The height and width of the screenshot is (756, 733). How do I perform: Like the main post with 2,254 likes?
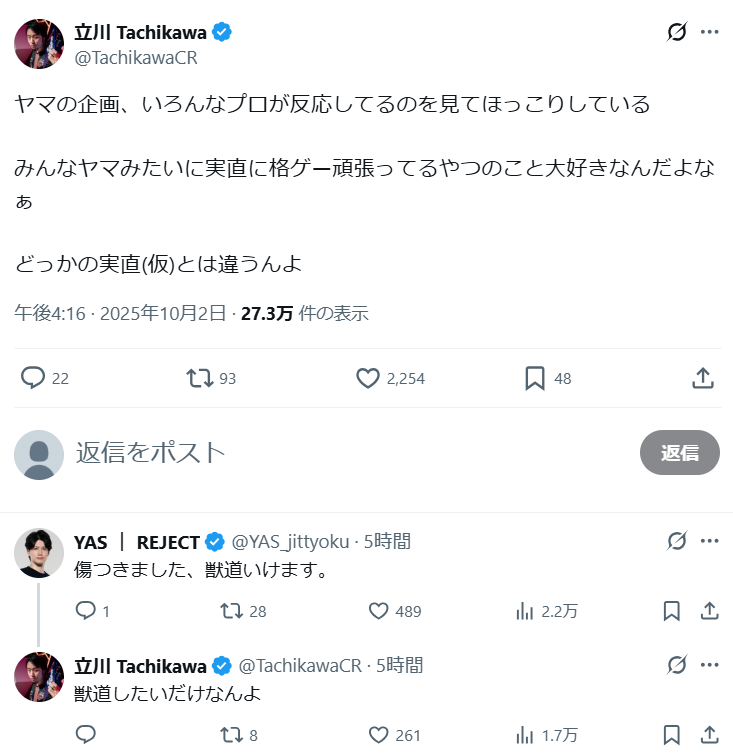pos(368,378)
